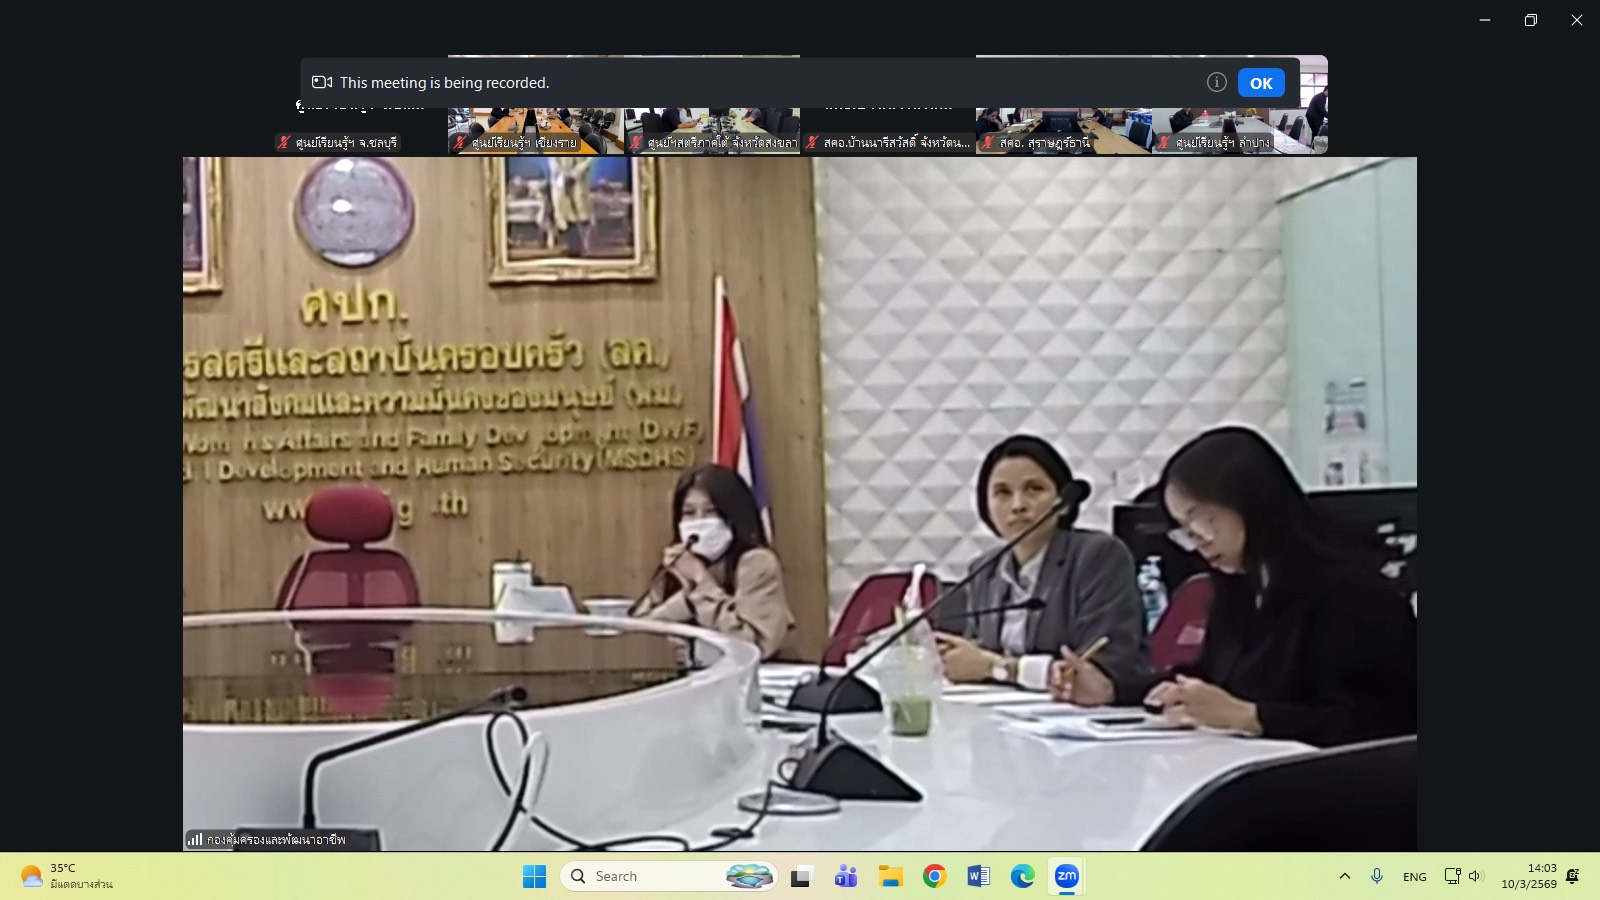Launch Microsoft Teams from the taskbar

pos(846,877)
